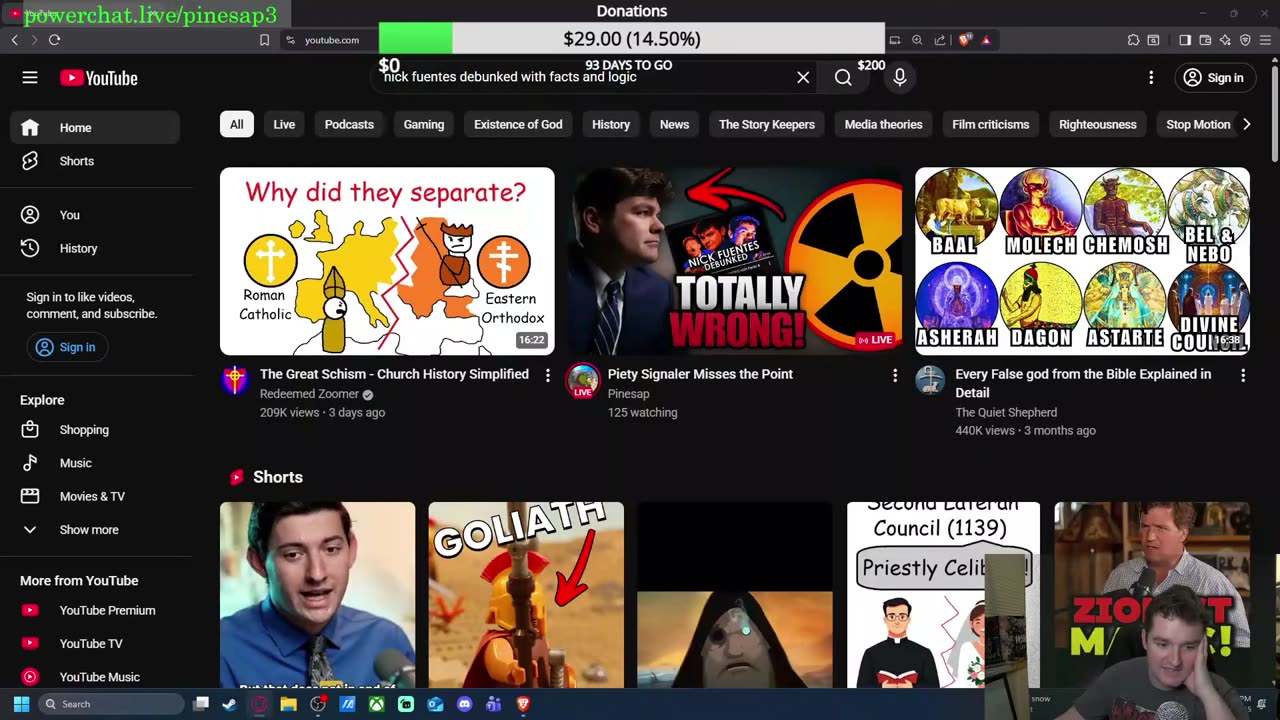Screen dimensions: 1280x720
Task: Open the You section in sidebar
Action: 96,215
